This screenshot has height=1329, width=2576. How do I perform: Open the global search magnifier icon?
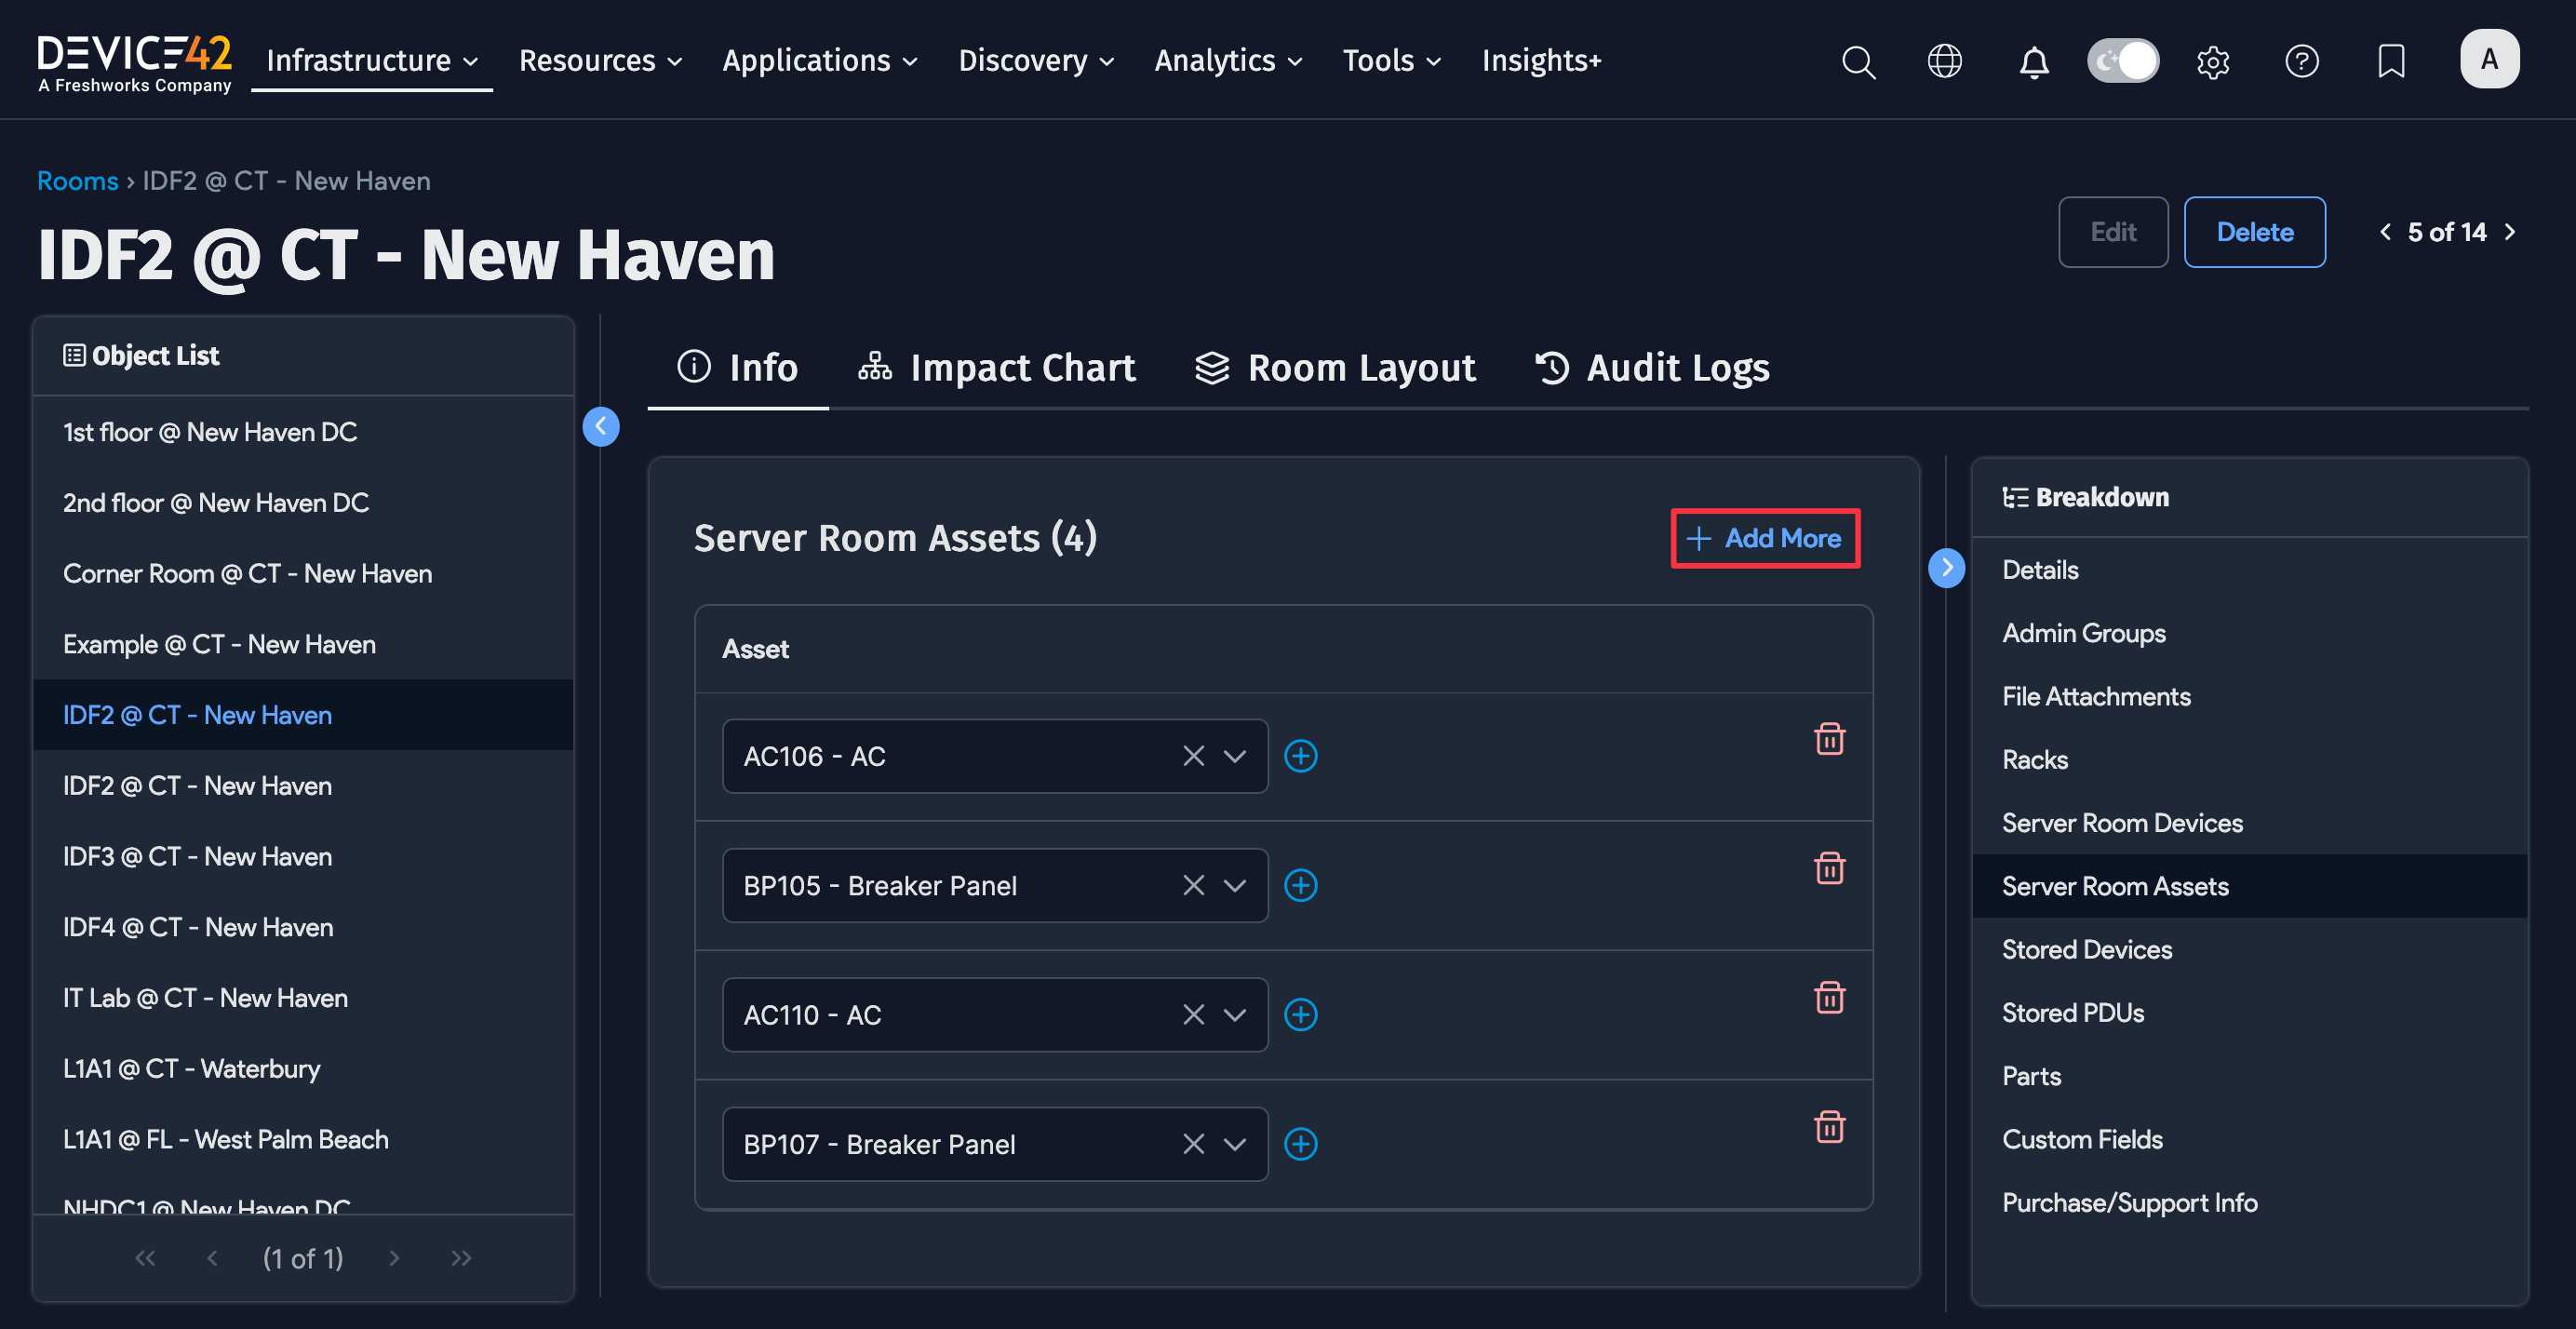[x=1858, y=61]
